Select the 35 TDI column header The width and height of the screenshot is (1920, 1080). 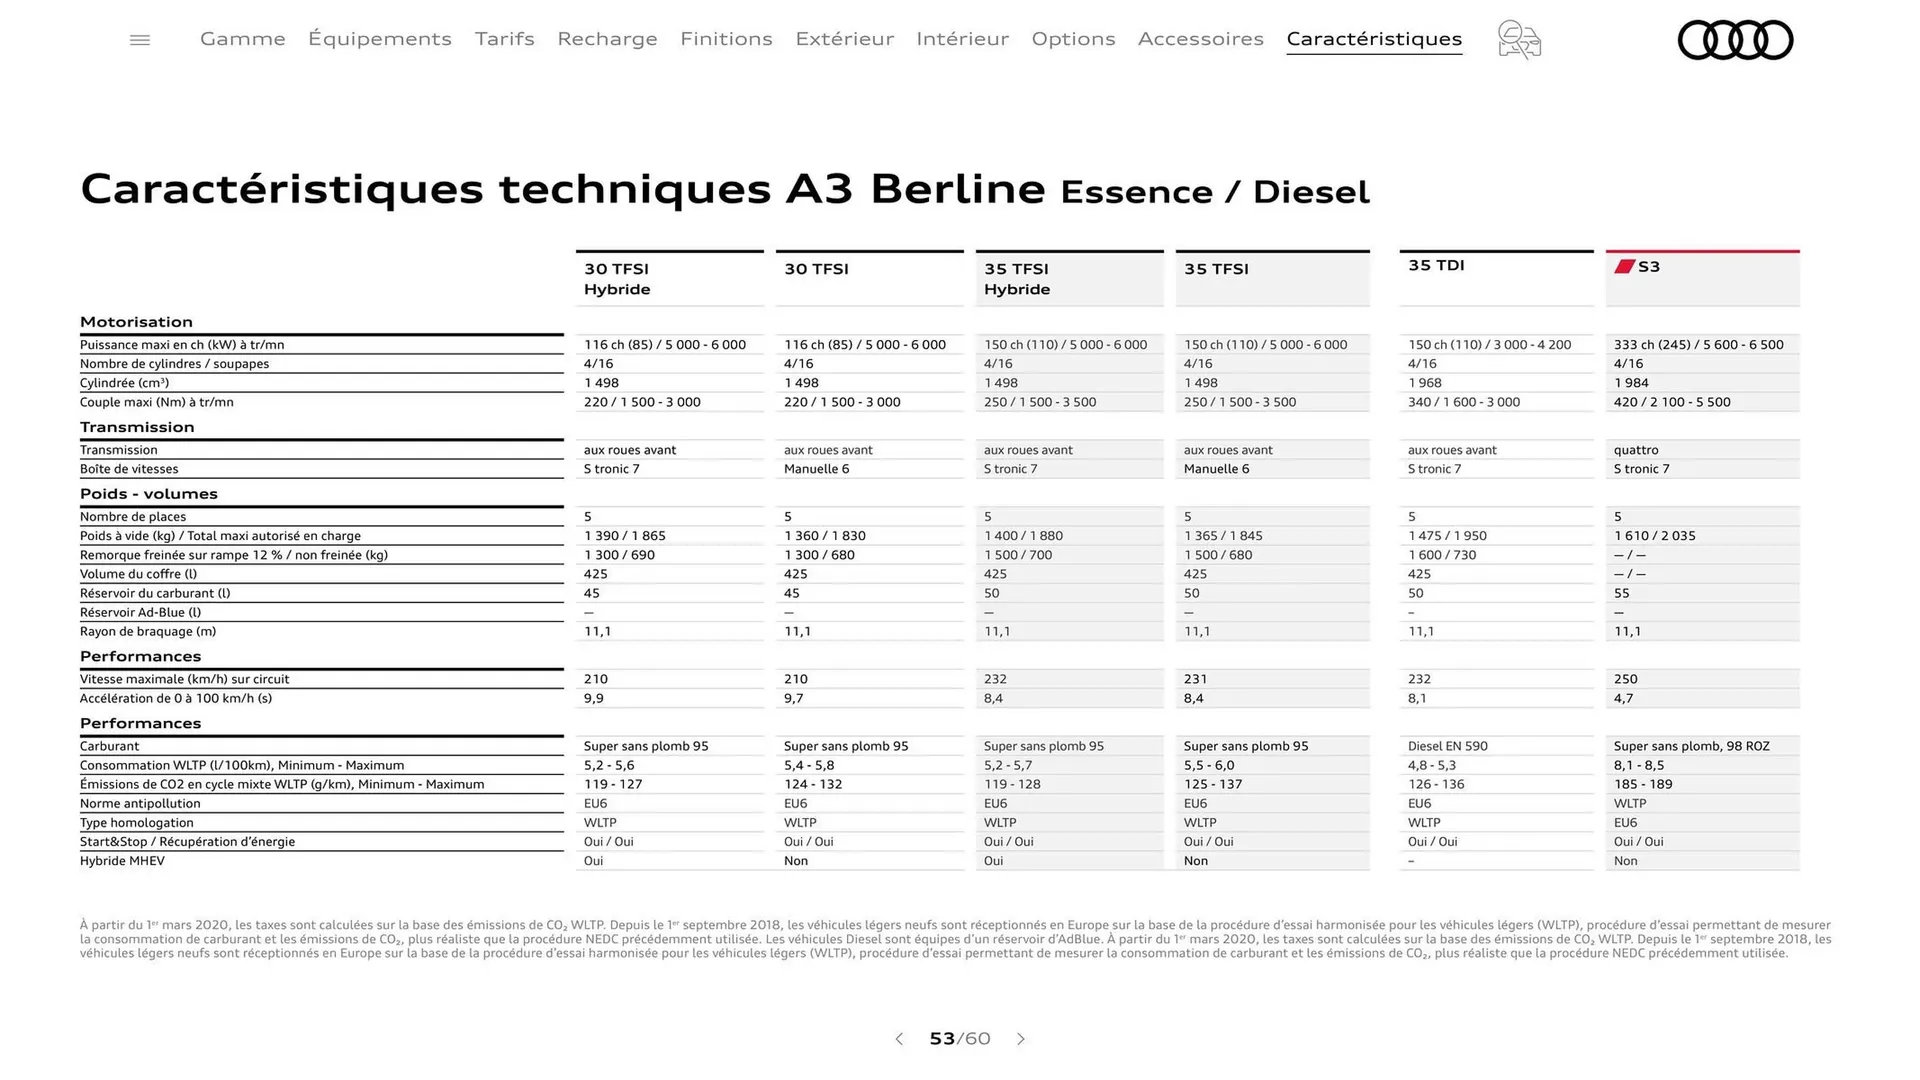(1436, 265)
